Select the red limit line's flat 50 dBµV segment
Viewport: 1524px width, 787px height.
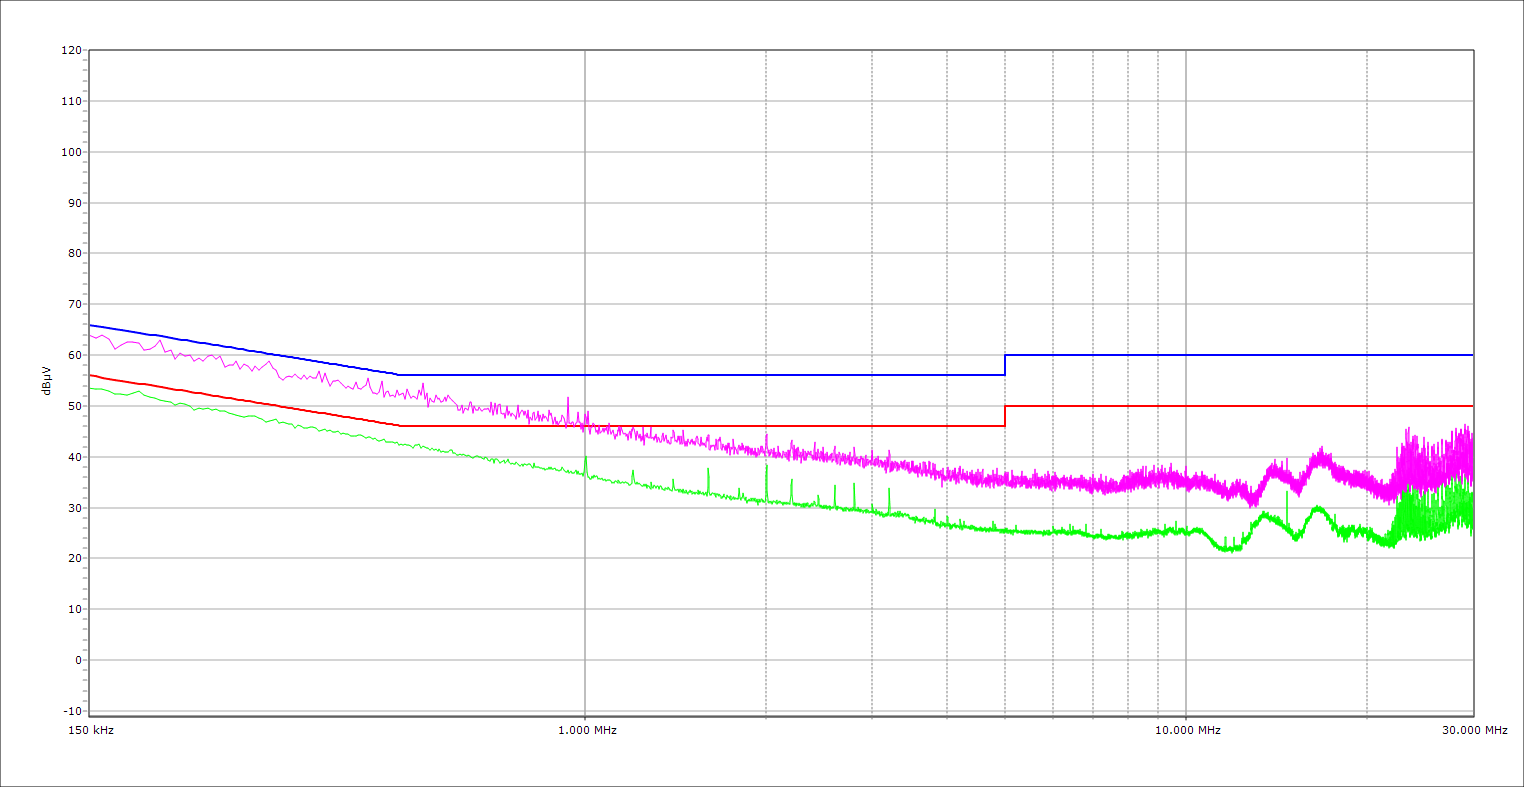click(x=1240, y=406)
